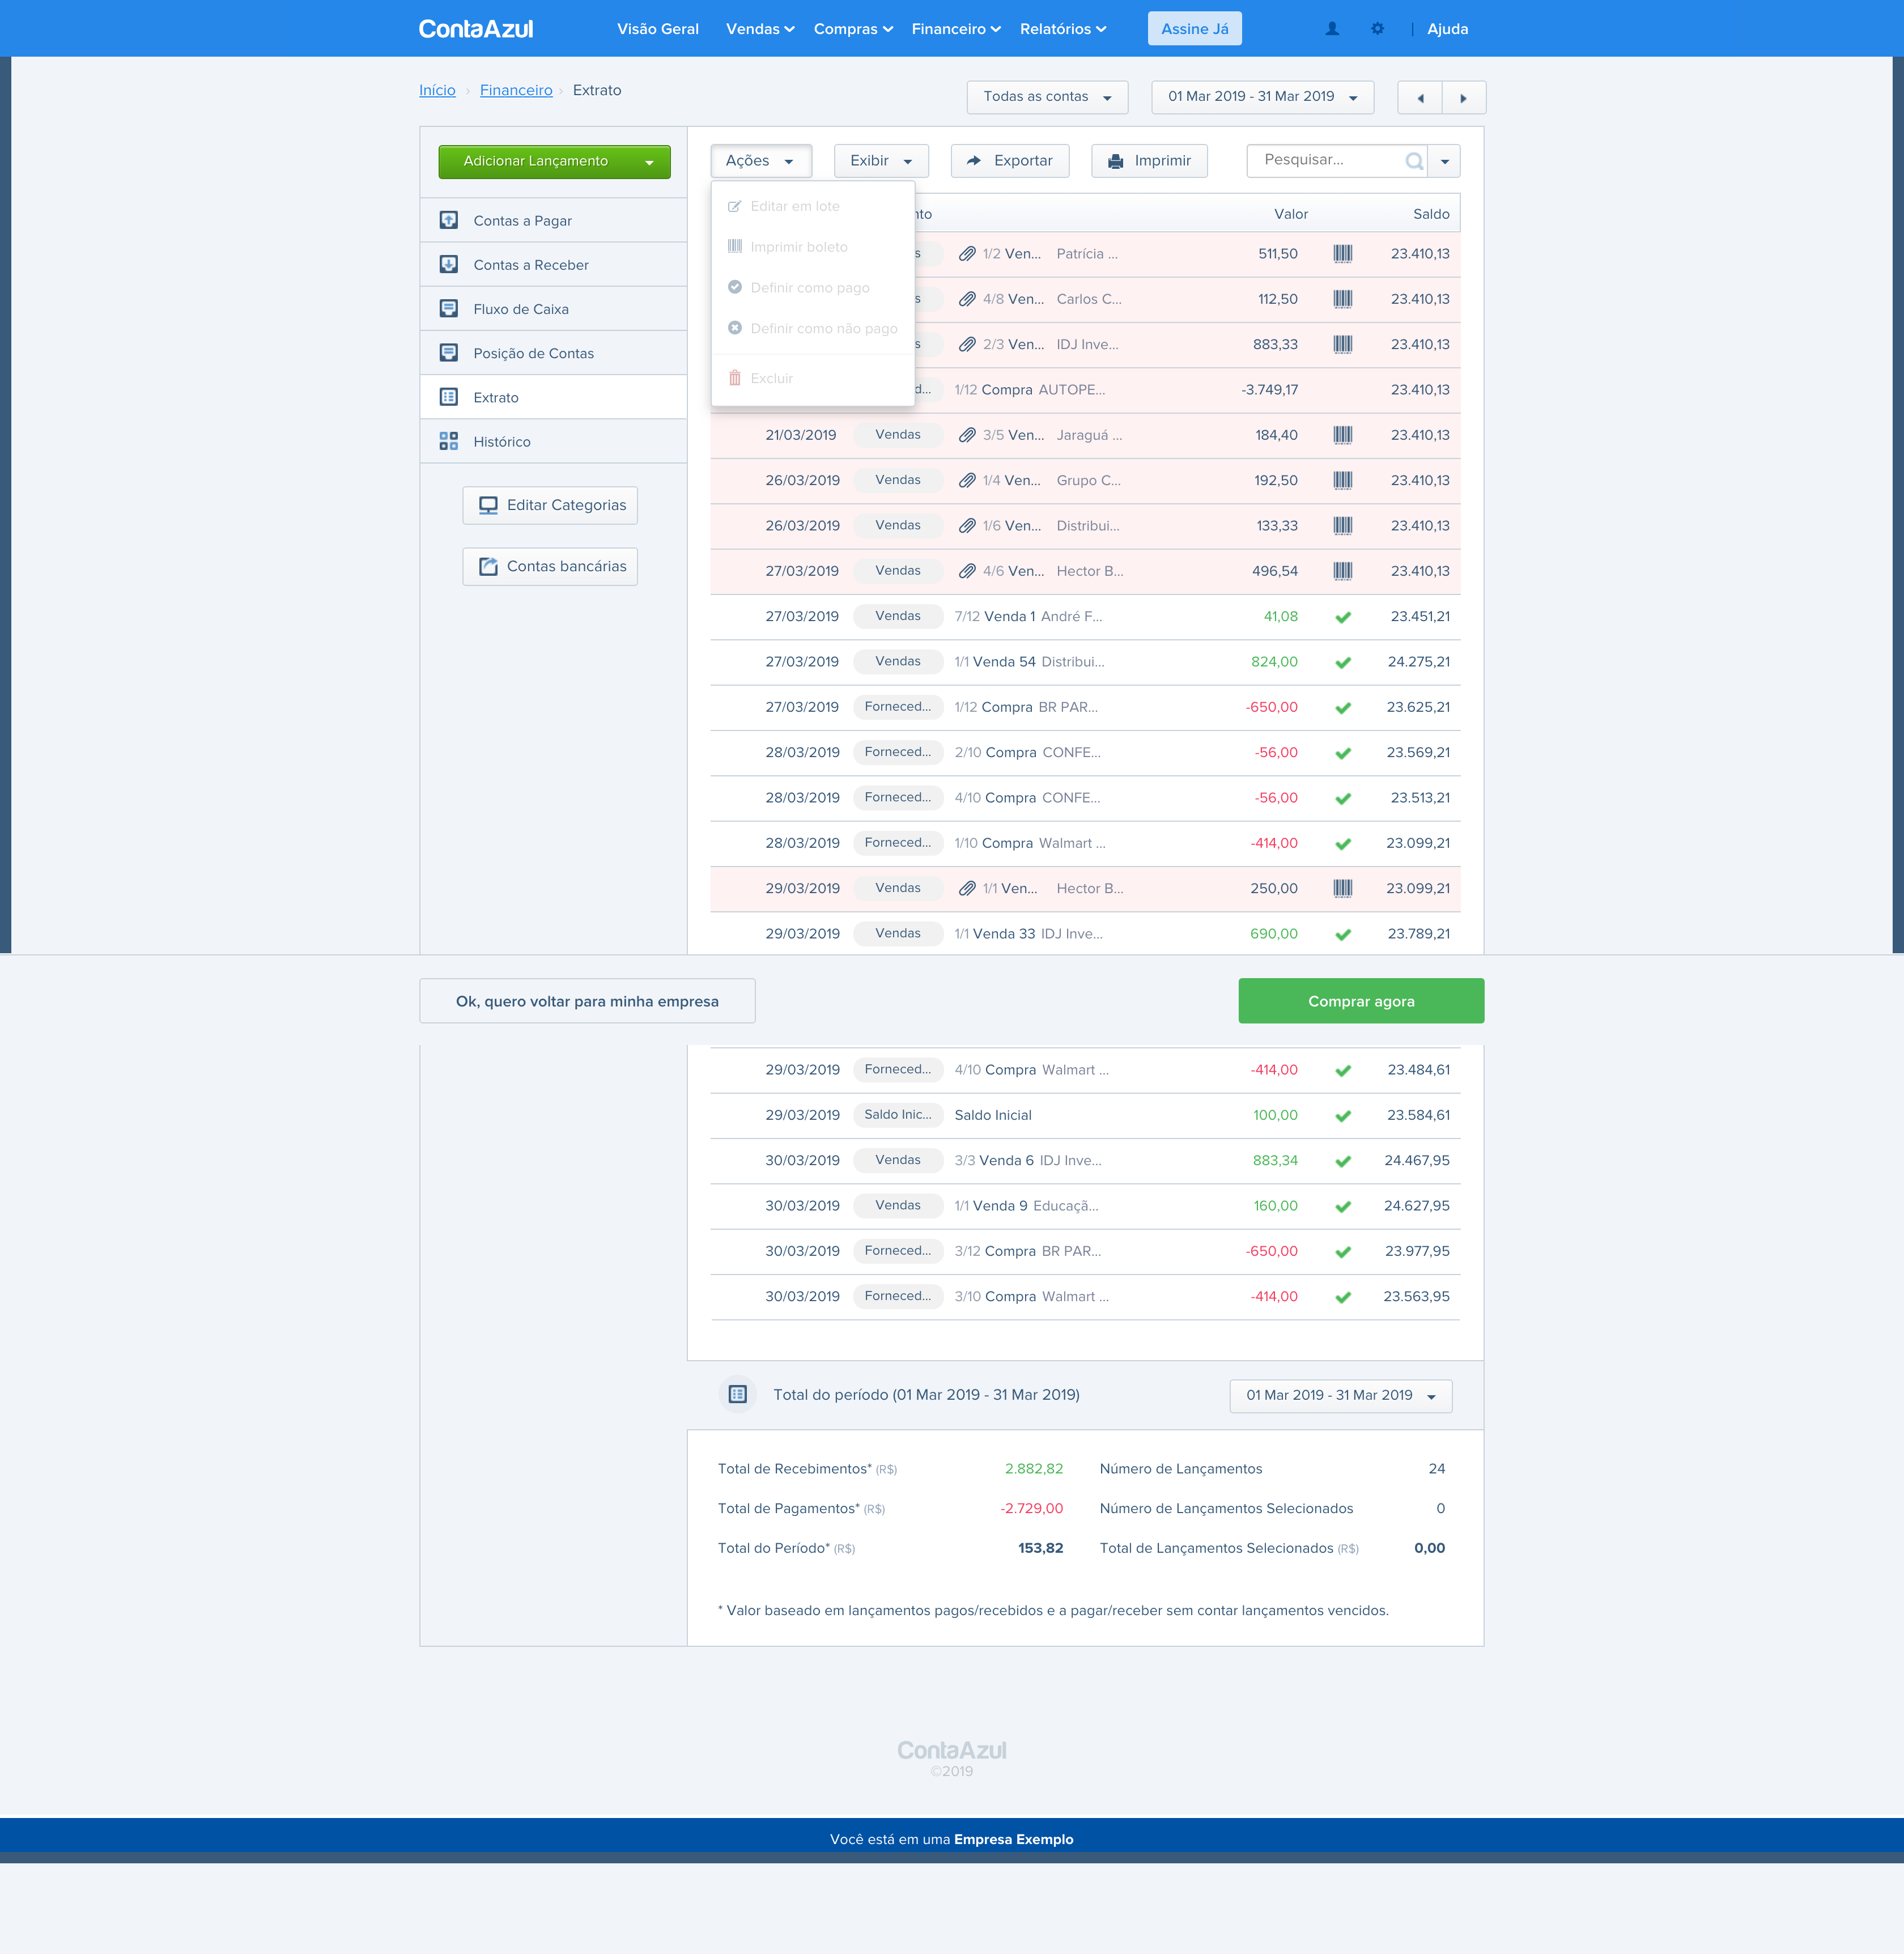The image size is (1904, 1954).
Task: Click the Fluxo de Caixa sidebar icon
Action: [x=449, y=309]
